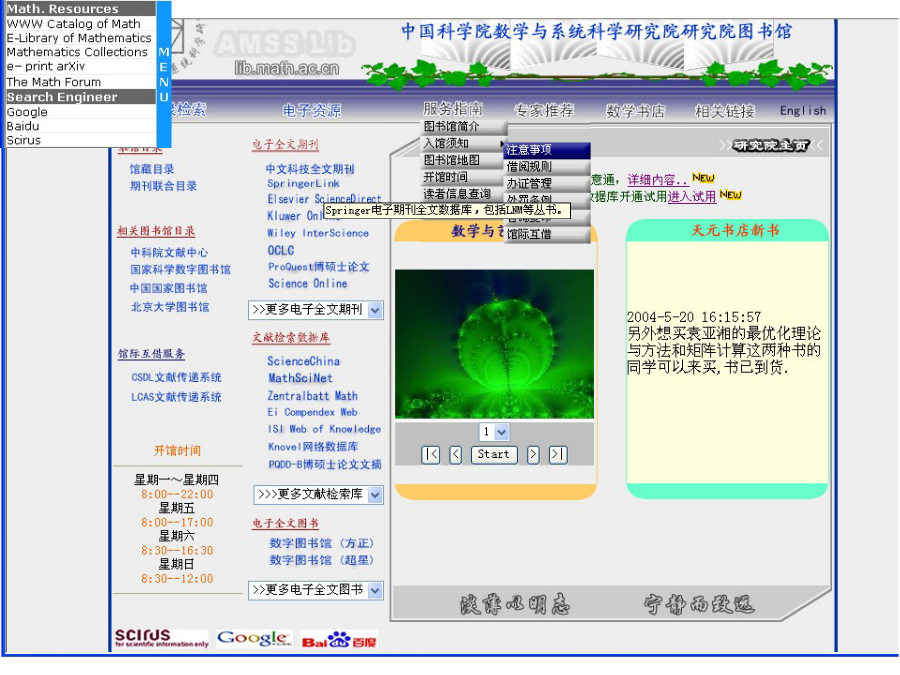Open the Scirus logo link
Image resolution: width=900 pixels, height=675 pixels.
(161, 638)
